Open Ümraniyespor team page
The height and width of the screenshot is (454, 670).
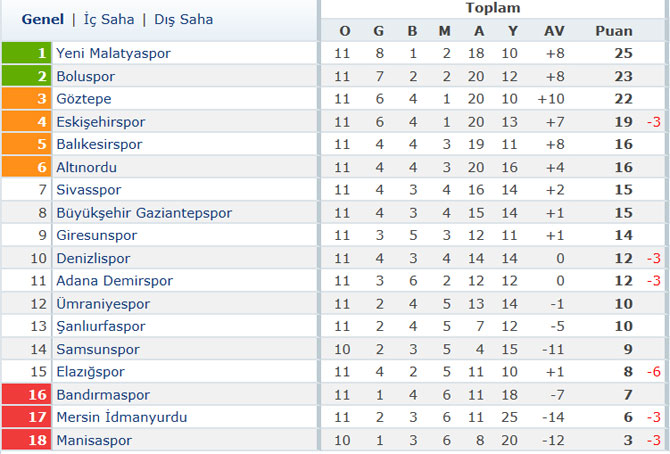point(103,304)
